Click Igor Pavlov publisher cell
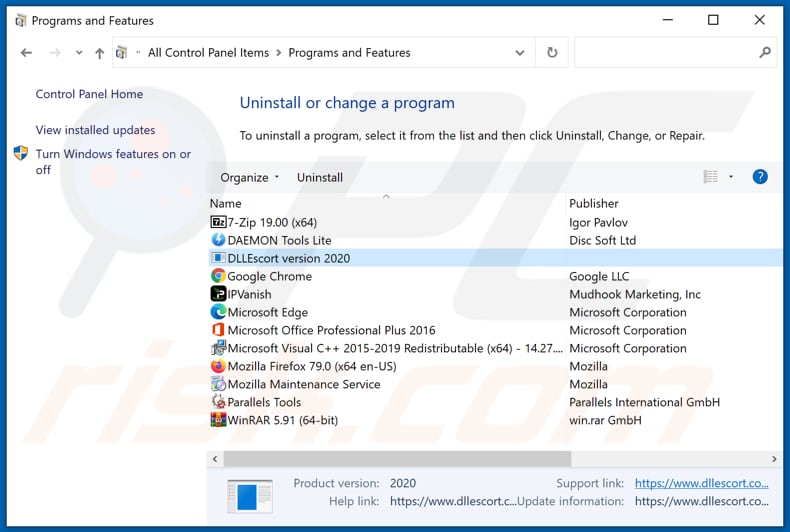Screen dimensions: 790x532 [x=598, y=222]
